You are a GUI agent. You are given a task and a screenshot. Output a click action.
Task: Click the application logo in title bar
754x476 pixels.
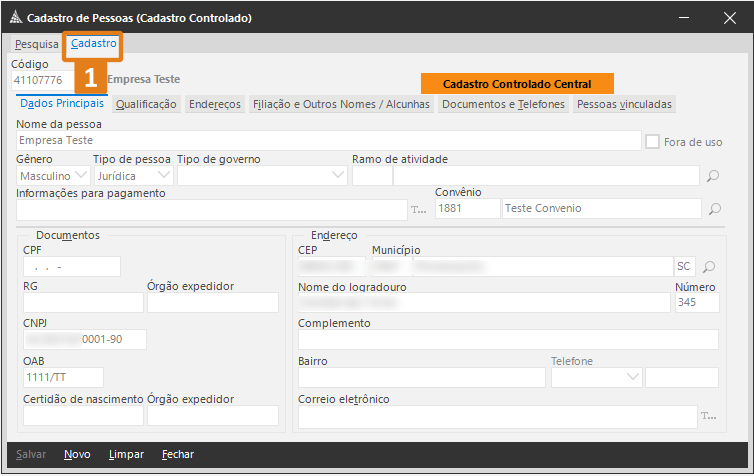pyautogui.click(x=14, y=18)
